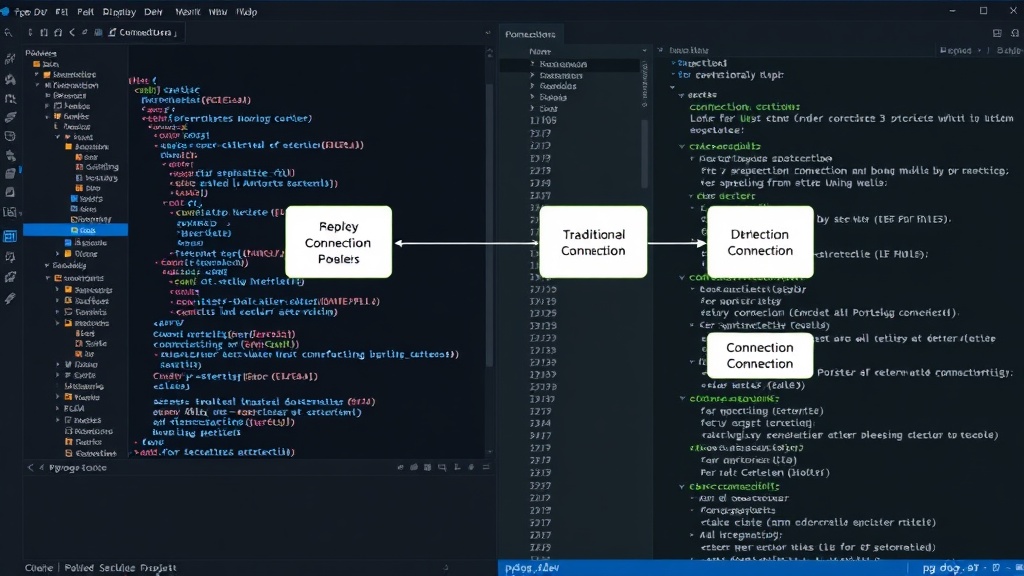Select the highlighted blue item in project tree
Screen dimensions: 1024x576
(76, 230)
